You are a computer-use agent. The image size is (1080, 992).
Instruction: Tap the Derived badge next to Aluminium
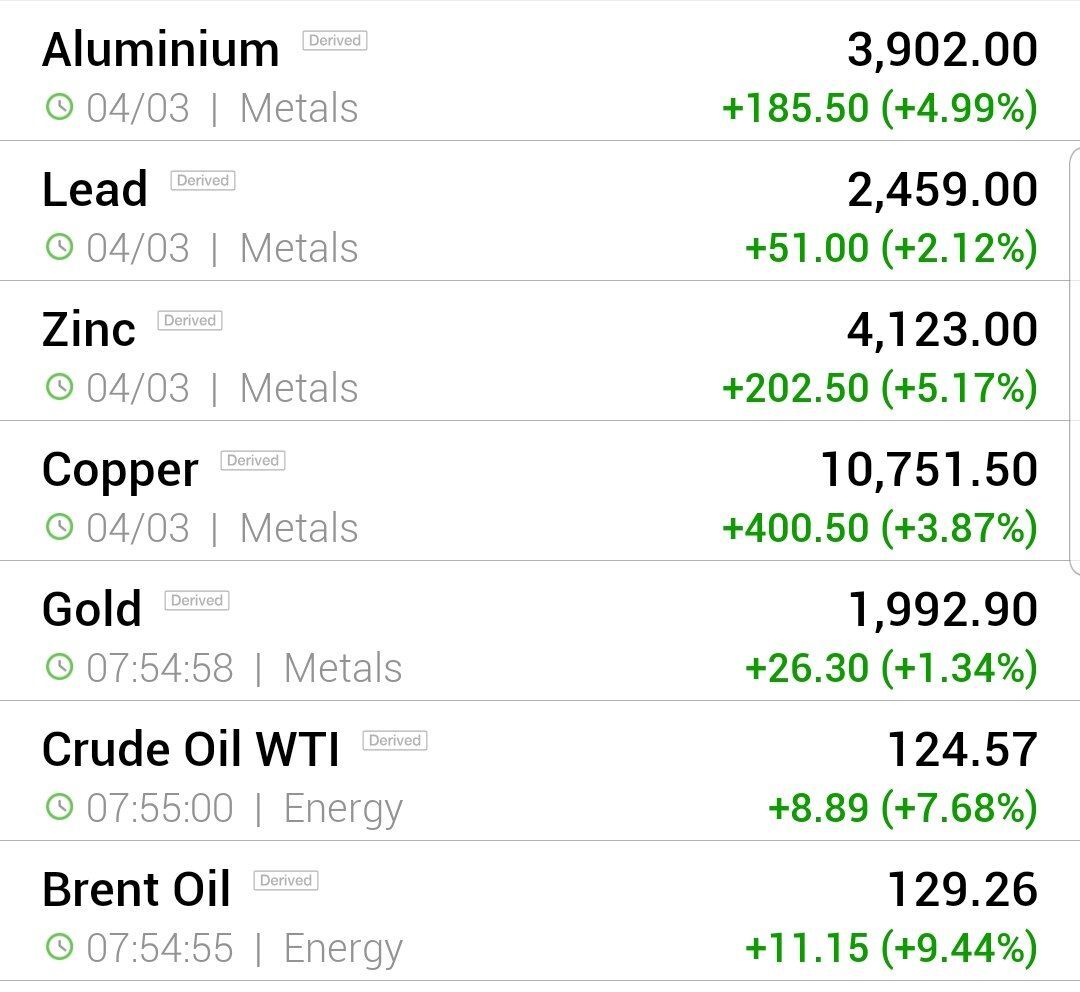(335, 41)
